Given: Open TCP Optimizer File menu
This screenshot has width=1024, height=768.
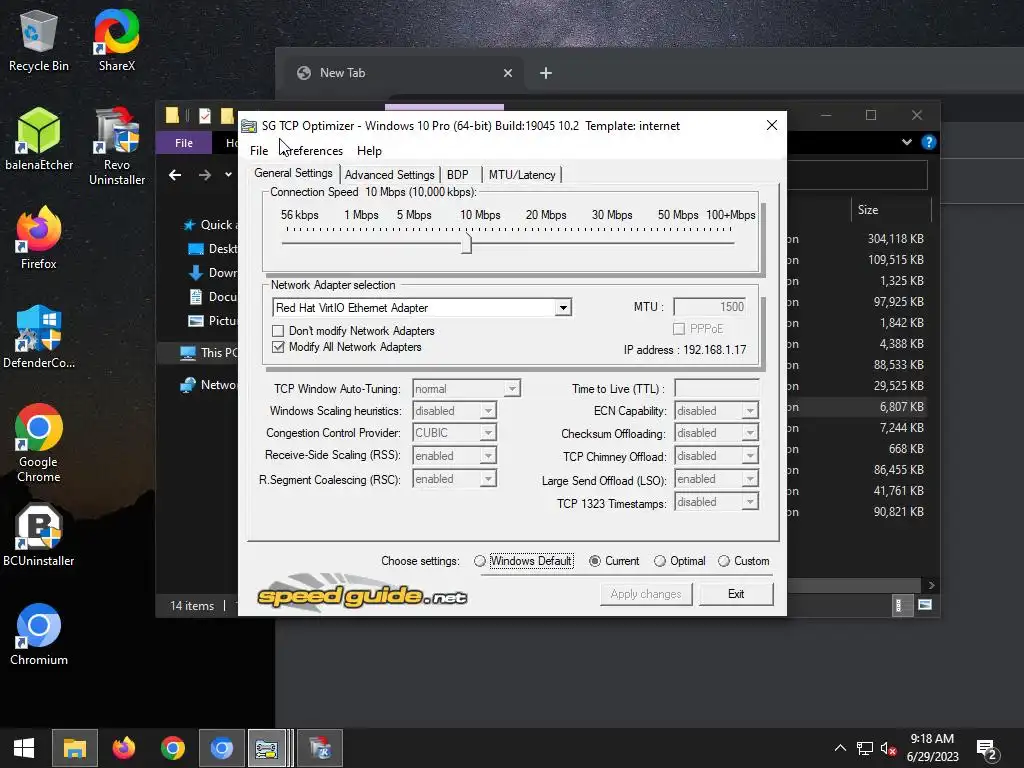Looking at the screenshot, I should [259, 151].
